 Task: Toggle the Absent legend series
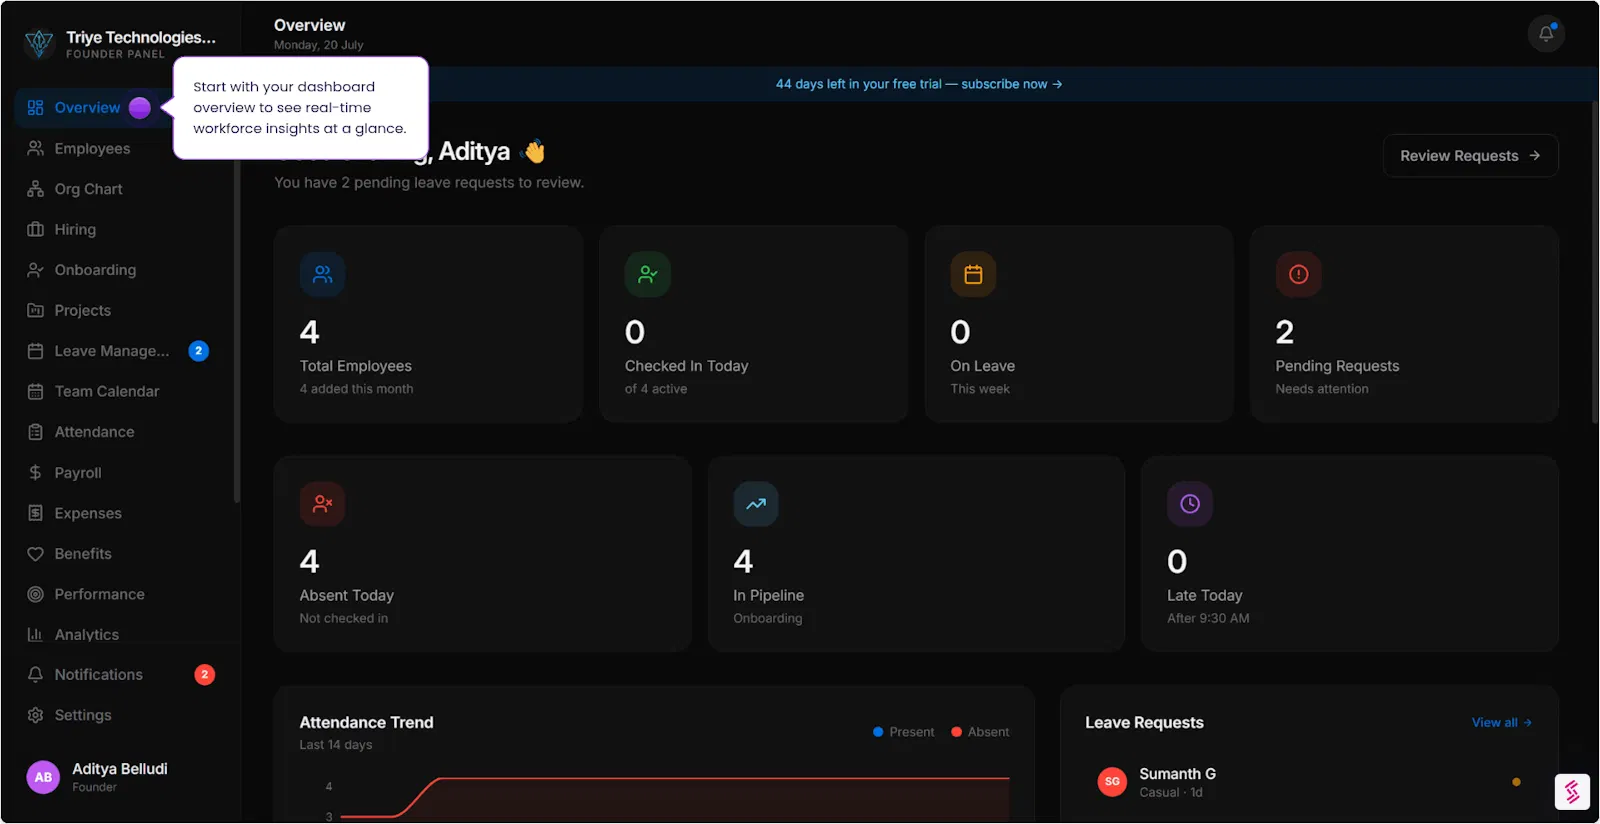pyautogui.click(x=980, y=732)
